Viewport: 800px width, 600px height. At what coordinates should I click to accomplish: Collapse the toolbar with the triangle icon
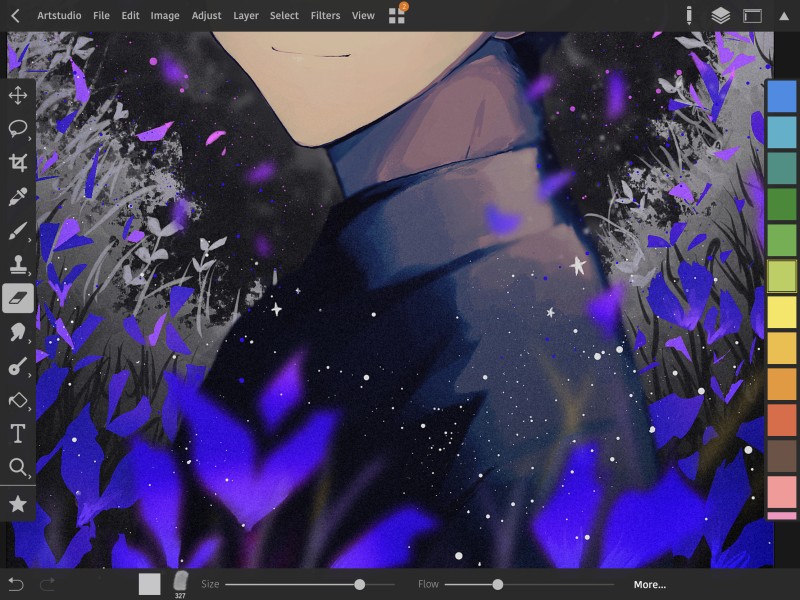[x=784, y=16]
